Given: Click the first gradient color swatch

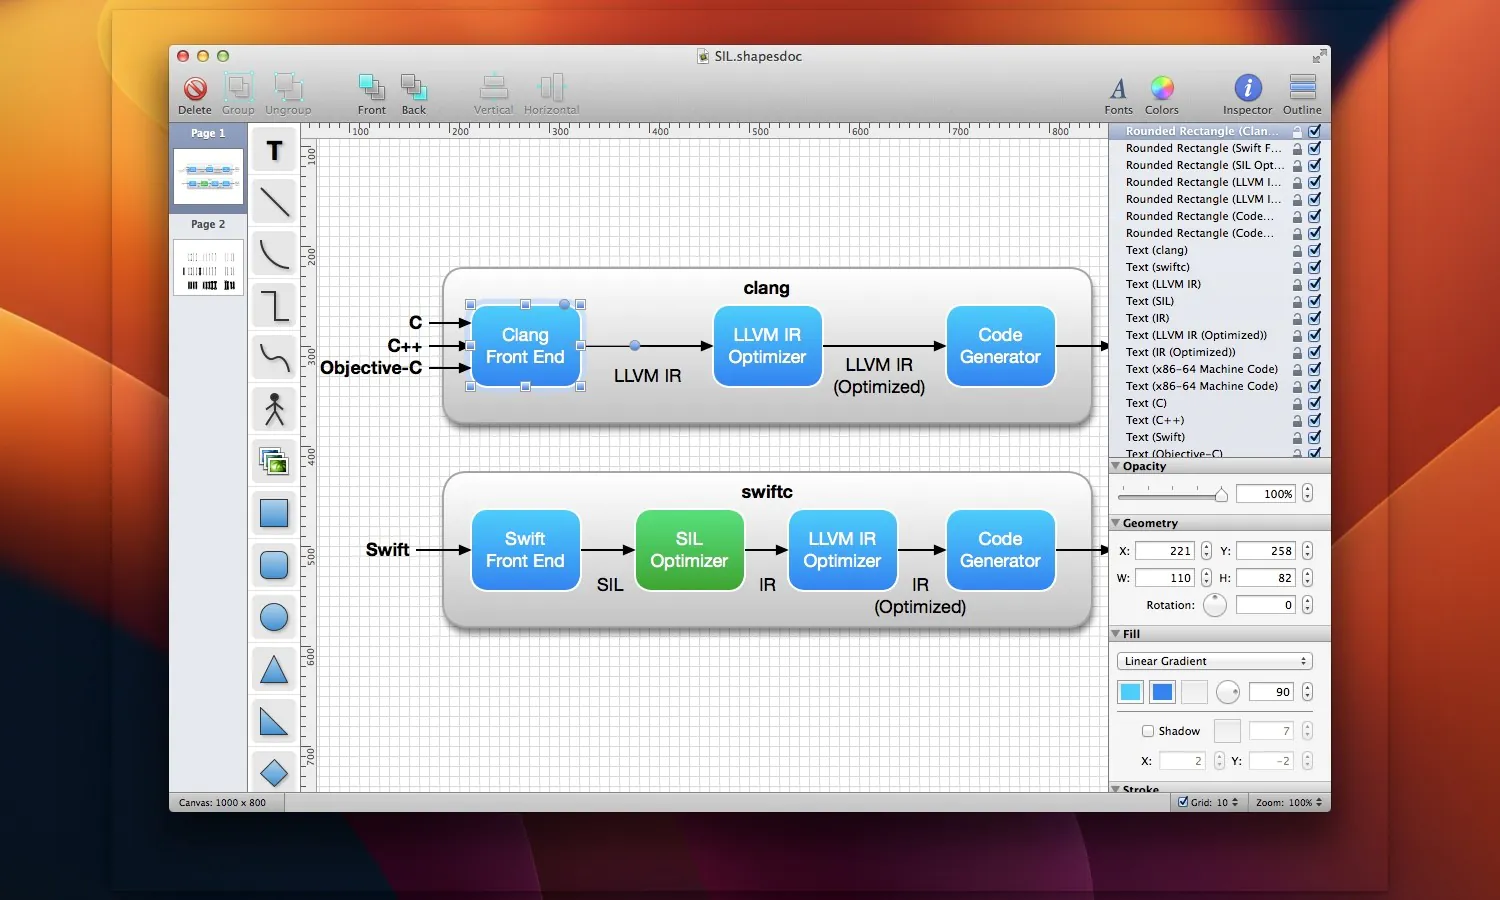Looking at the screenshot, I should 1131,692.
